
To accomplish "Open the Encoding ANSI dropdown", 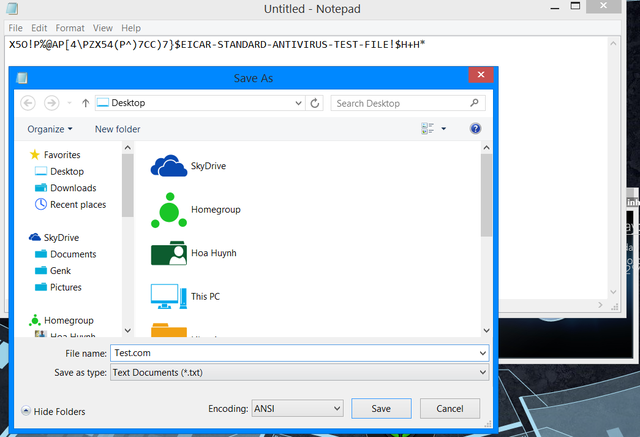I will pos(298,408).
